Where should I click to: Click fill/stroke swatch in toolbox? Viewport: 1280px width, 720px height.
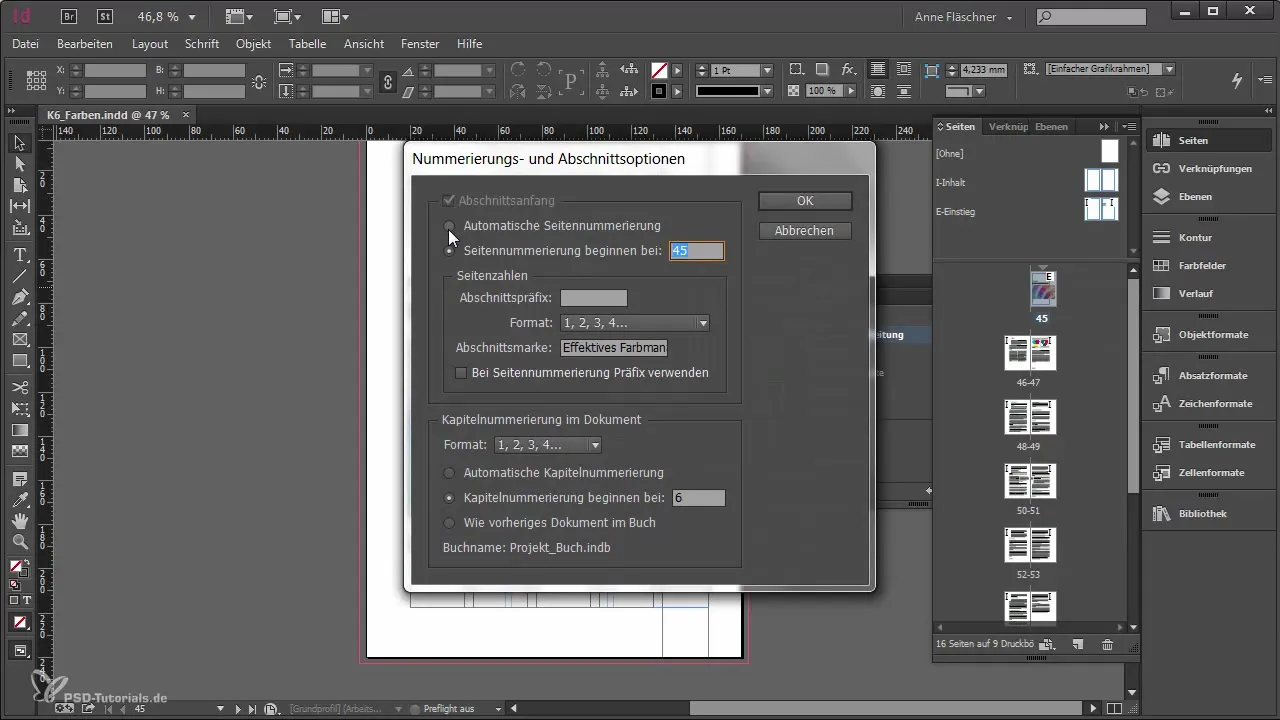click(18, 569)
